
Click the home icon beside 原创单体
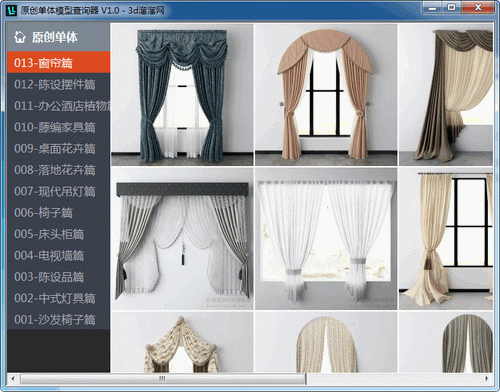20,37
